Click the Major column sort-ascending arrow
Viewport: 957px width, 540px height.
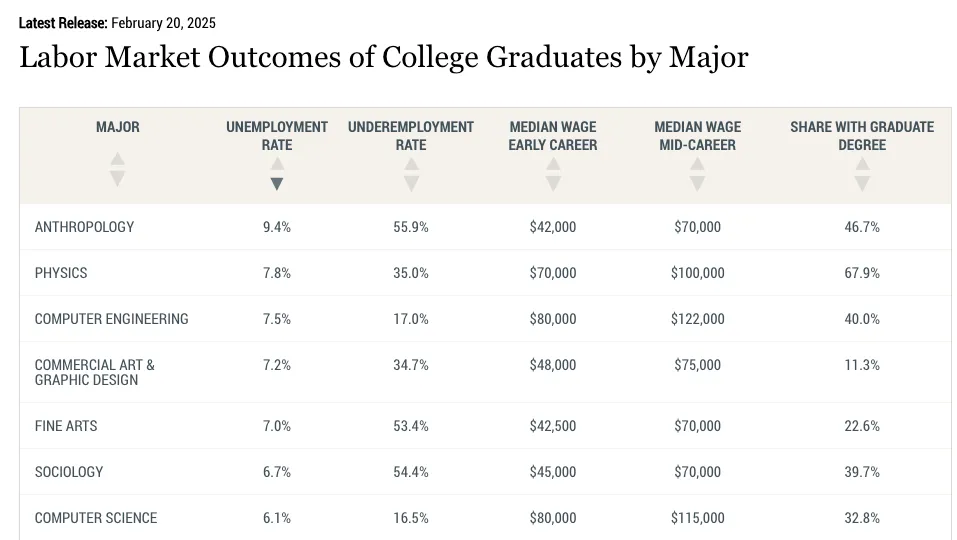[118, 159]
